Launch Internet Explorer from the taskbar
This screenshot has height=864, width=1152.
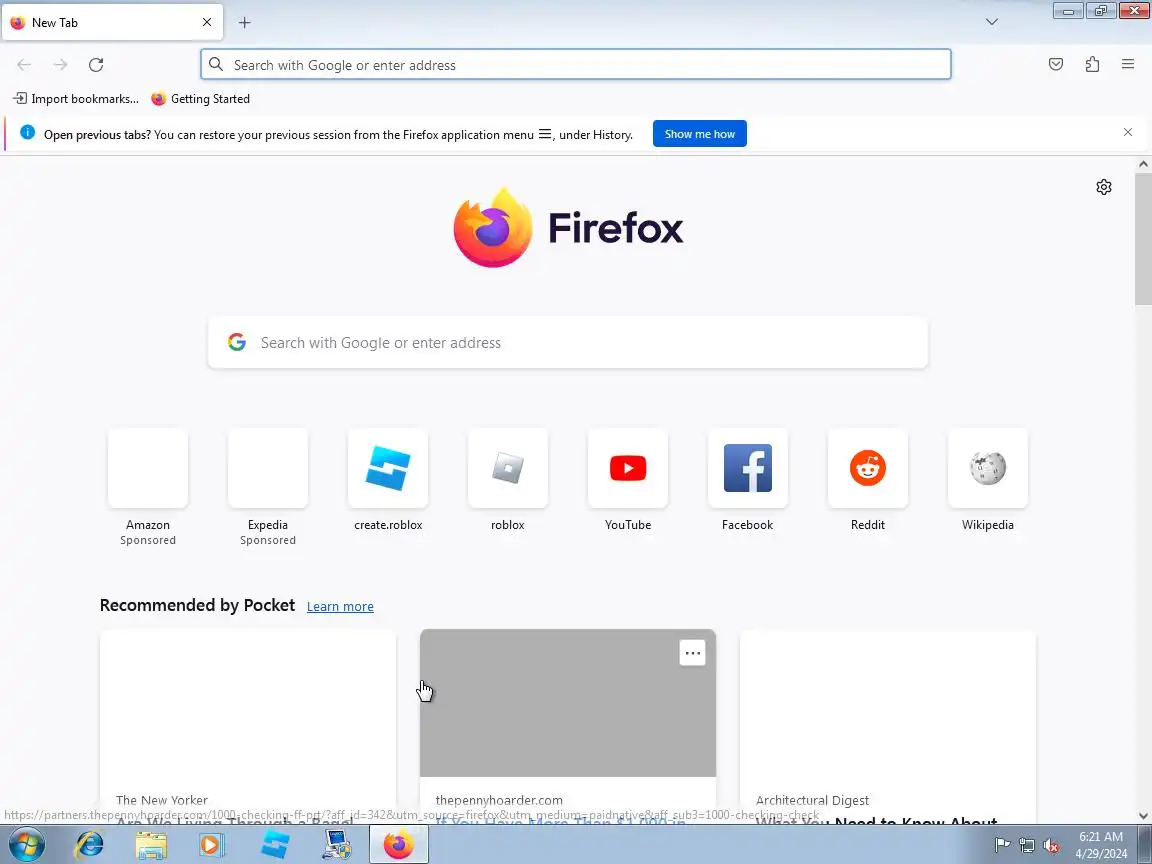(x=90, y=845)
